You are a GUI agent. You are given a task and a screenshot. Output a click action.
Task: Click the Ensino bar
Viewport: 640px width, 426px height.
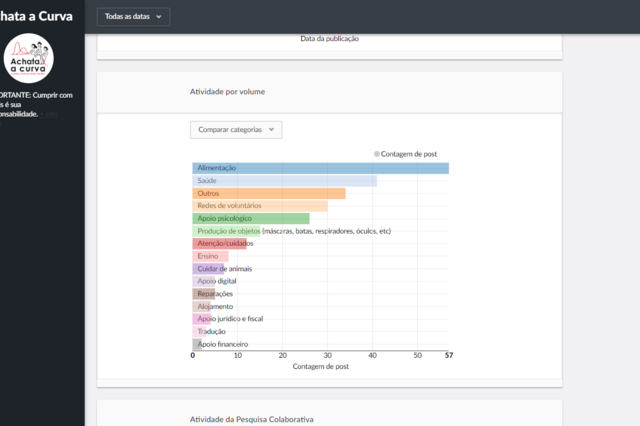coord(210,256)
